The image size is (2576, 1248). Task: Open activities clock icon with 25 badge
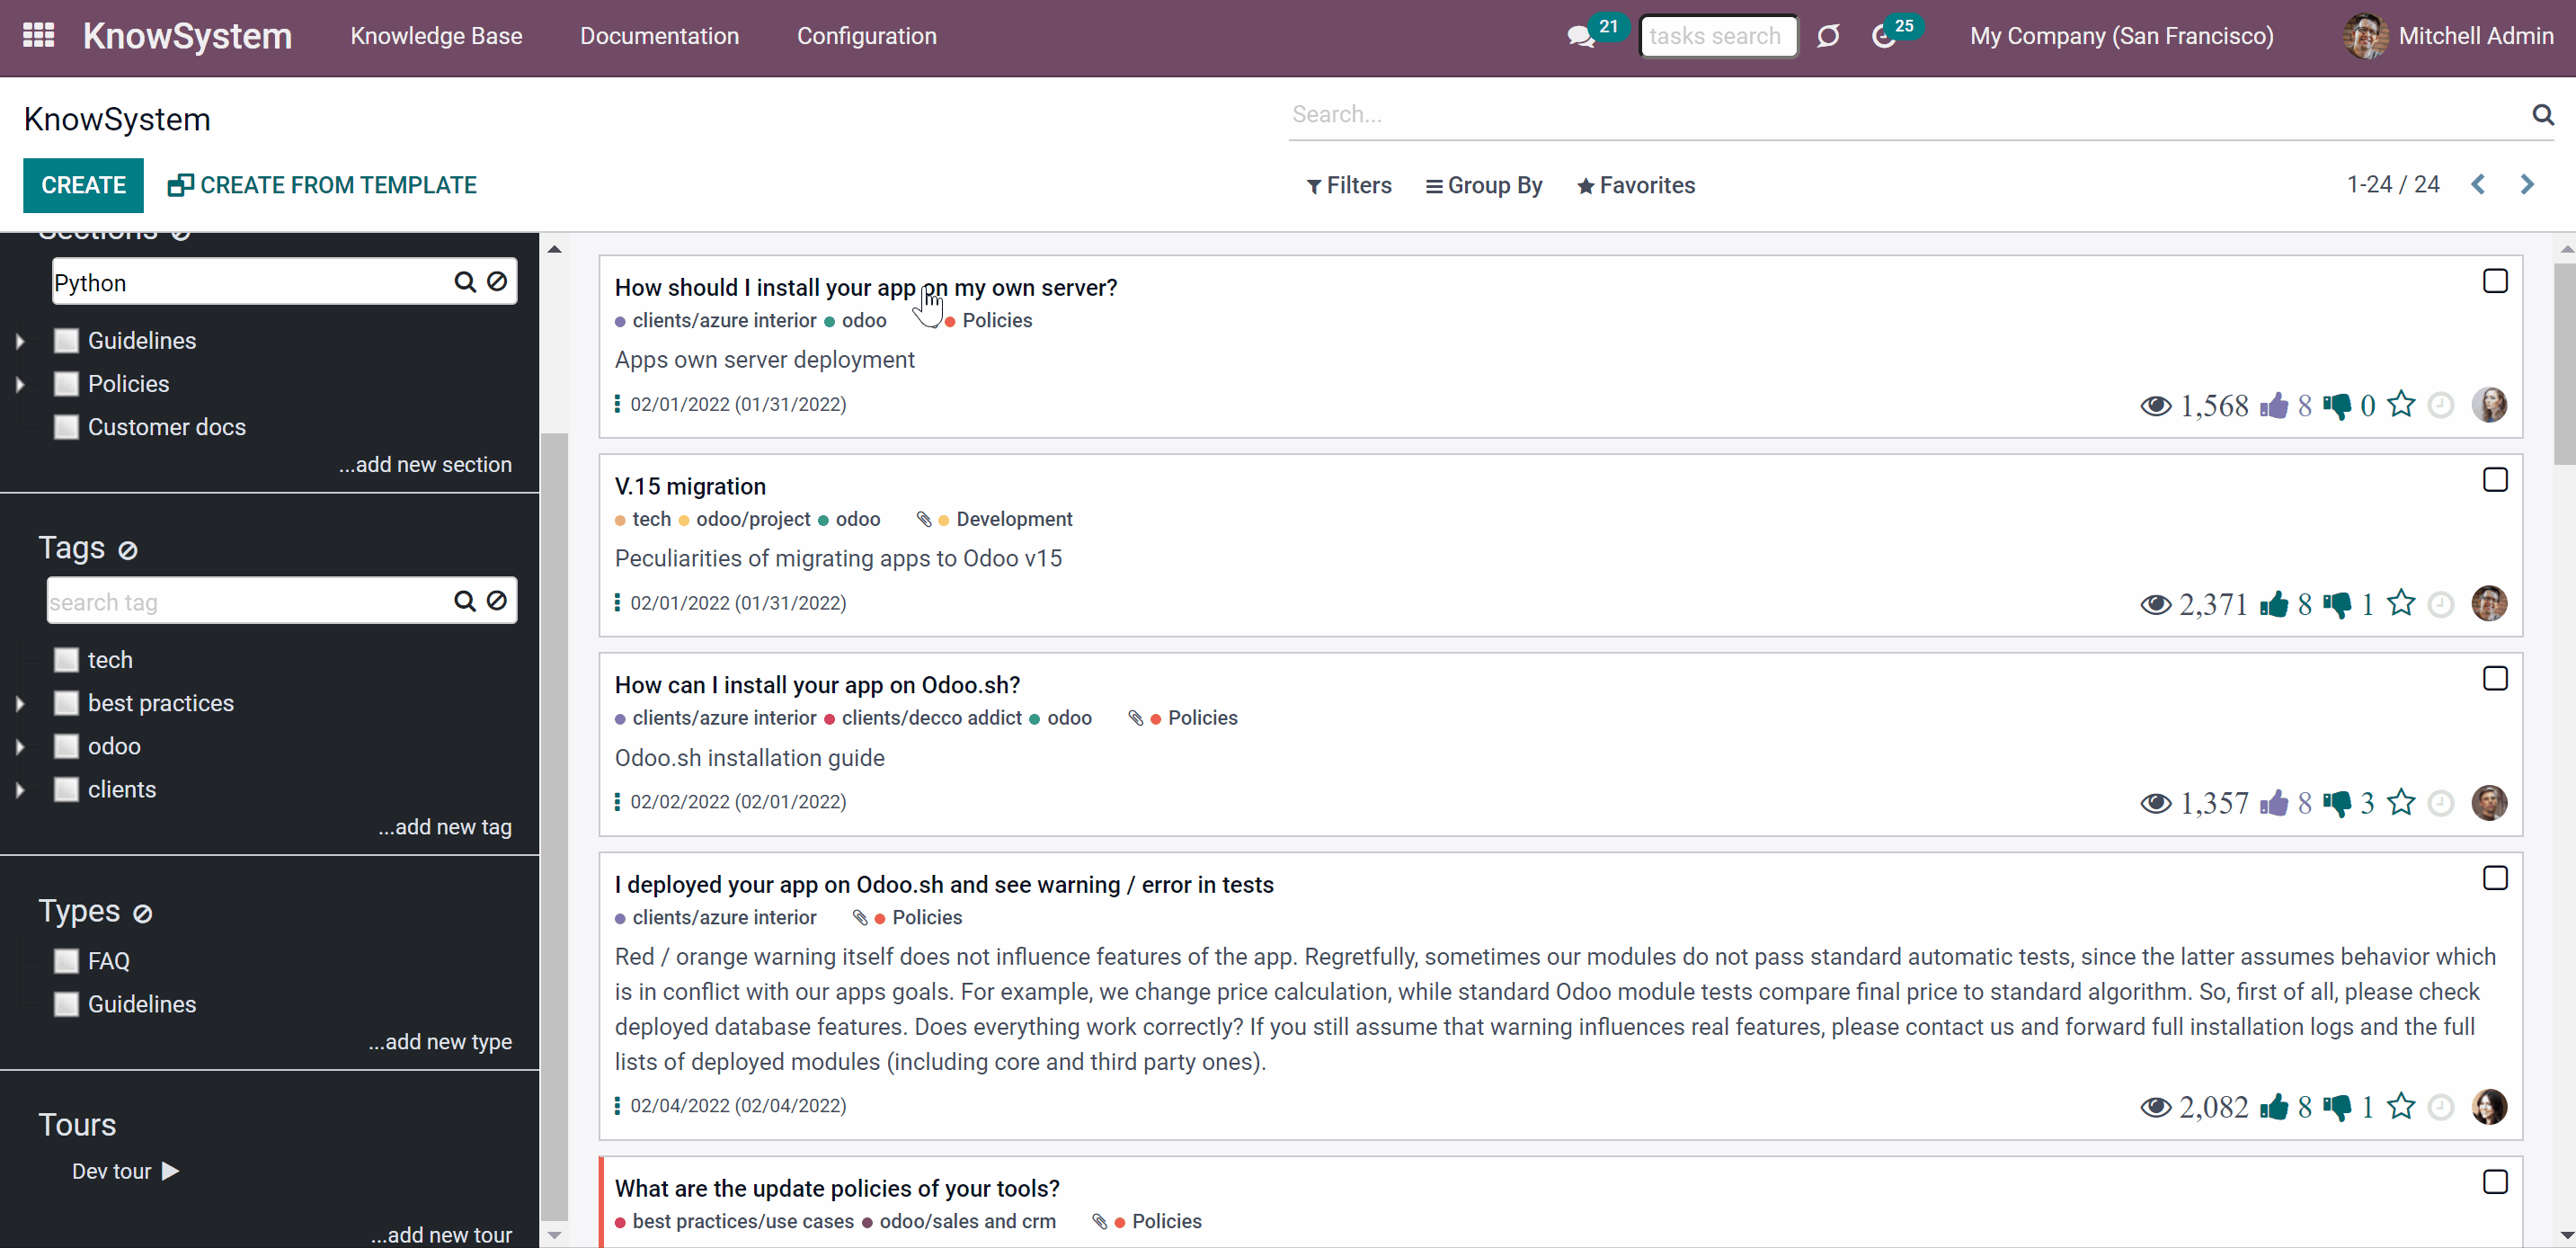[1883, 37]
